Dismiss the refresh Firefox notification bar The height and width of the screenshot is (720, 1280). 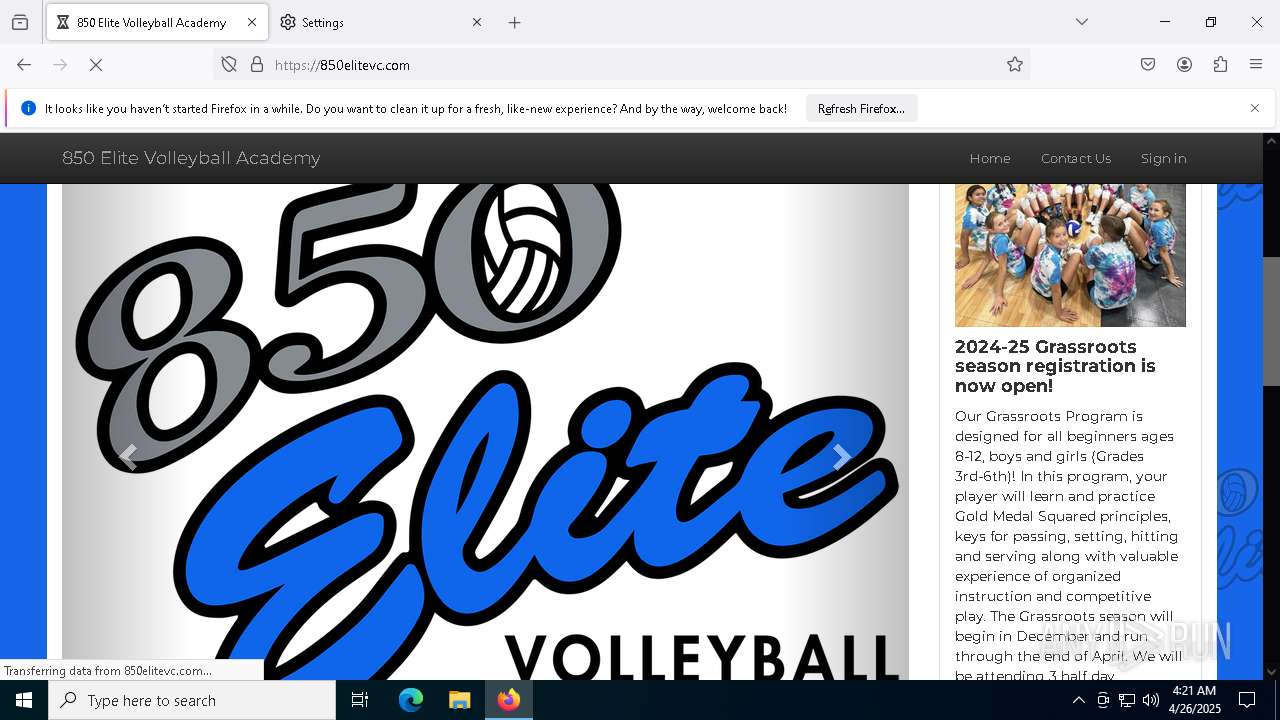click(1255, 108)
